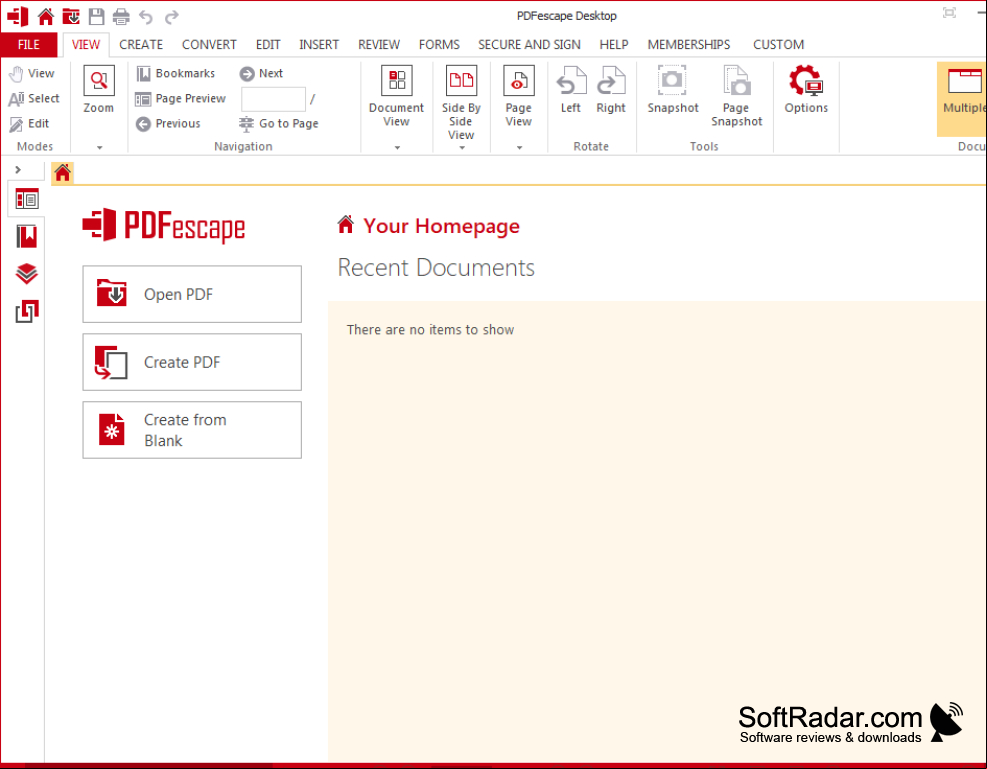Open the FORMS ribbon tab
987x769 pixels.
click(x=439, y=45)
